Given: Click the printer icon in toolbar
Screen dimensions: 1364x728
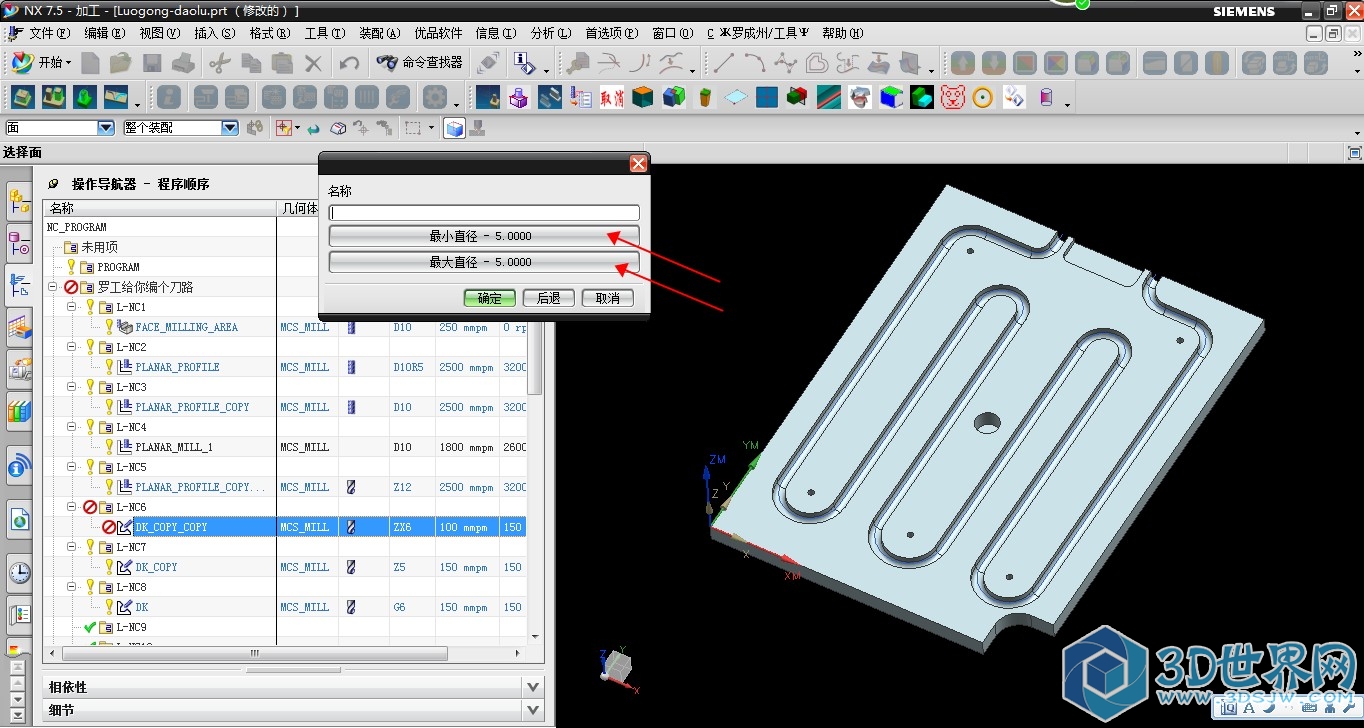Looking at the screenshot, I should 183,63.
